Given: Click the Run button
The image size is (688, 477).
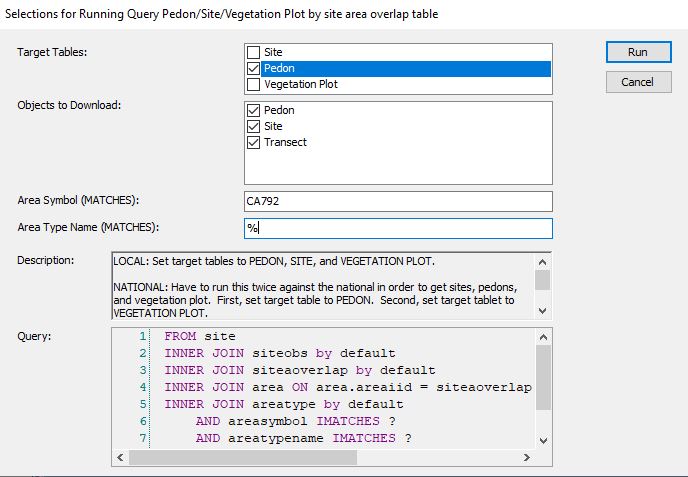Looking at the screenshot, I should click(x=638, y=52).
